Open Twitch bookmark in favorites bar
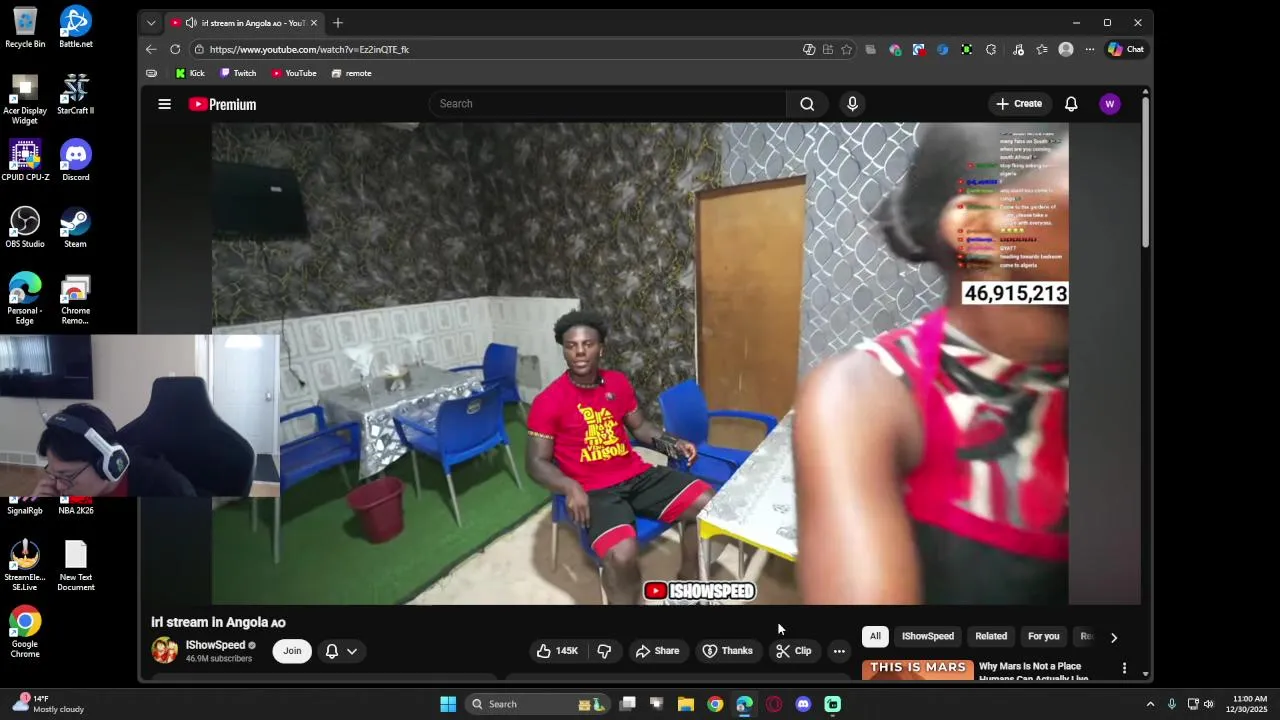This screenshot has height=720, width=1280. 238,73
